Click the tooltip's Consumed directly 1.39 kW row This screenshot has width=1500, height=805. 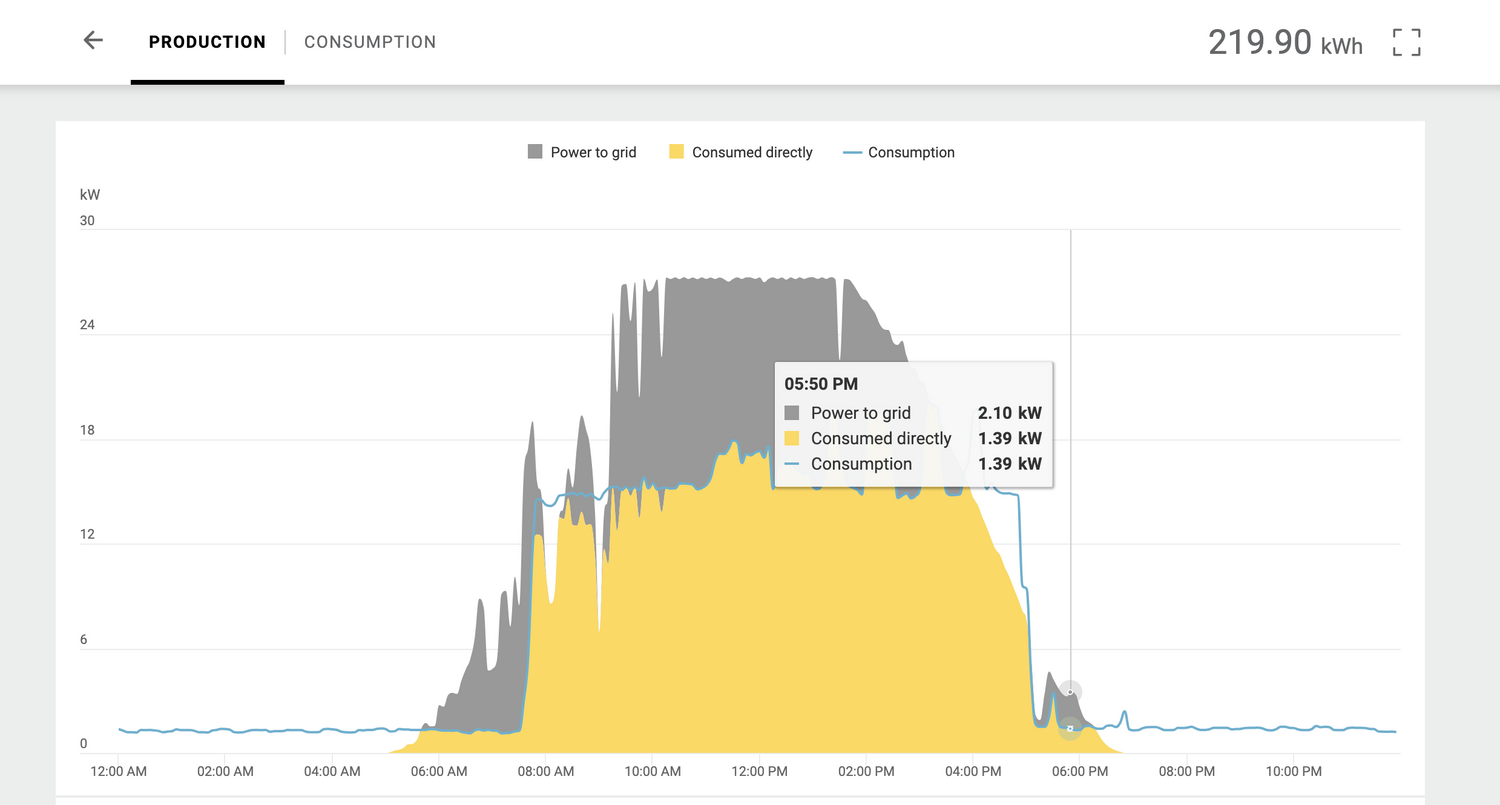(x=913, y=439)
